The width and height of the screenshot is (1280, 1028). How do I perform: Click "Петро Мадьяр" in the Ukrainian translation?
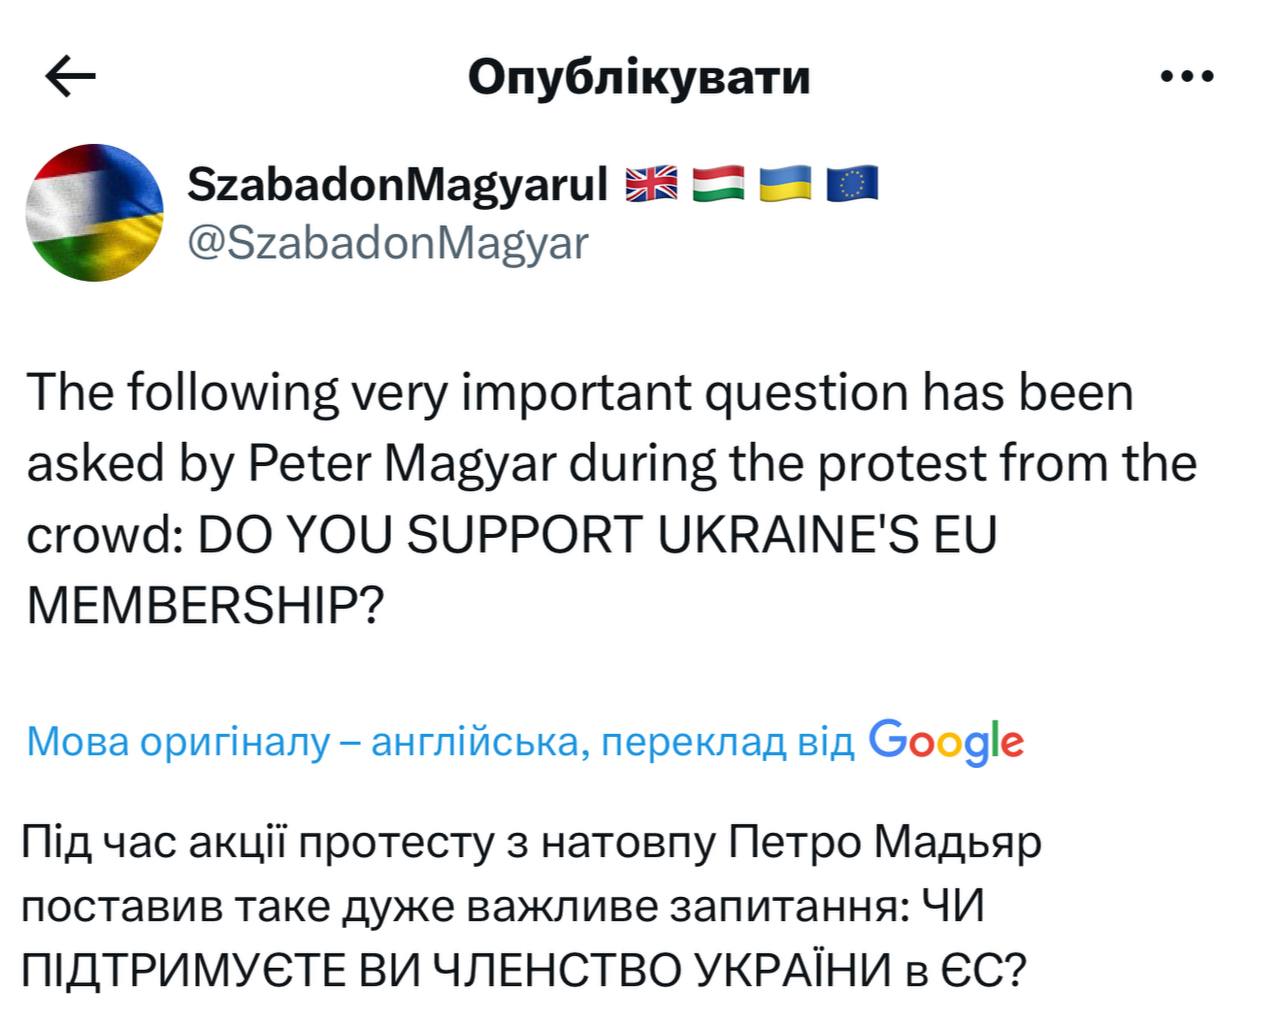tap(883, 843)
